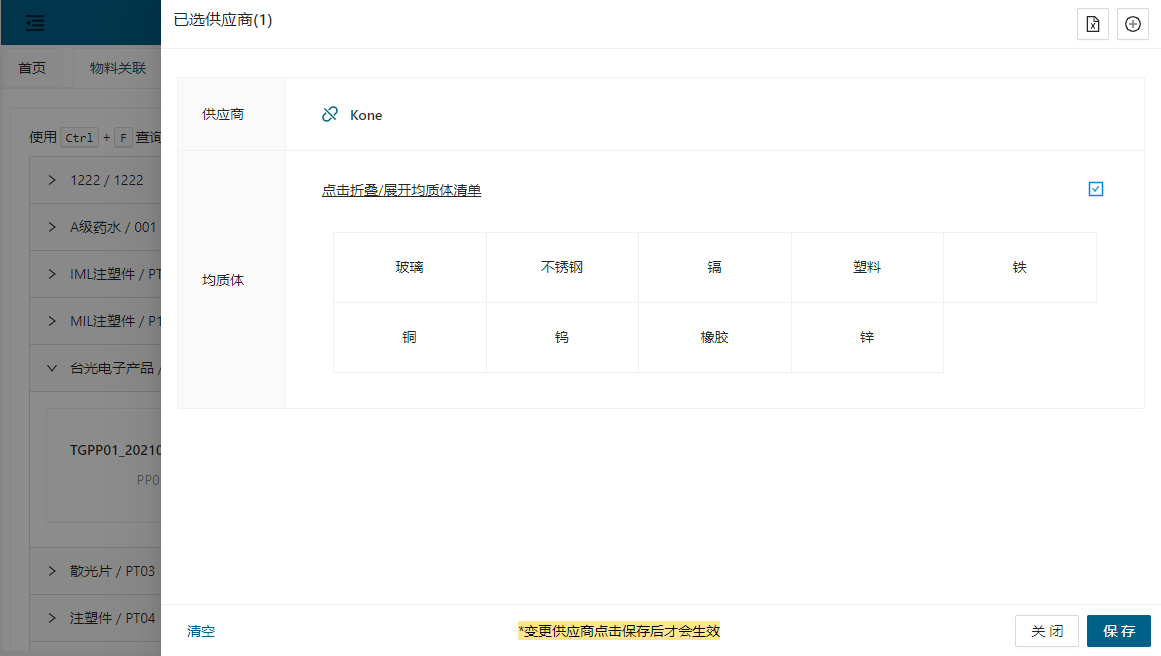The height and width of the screenshot is (656, 1161).
Task: Click the add supplier plus icon
Action: (x=1133, y=24)
